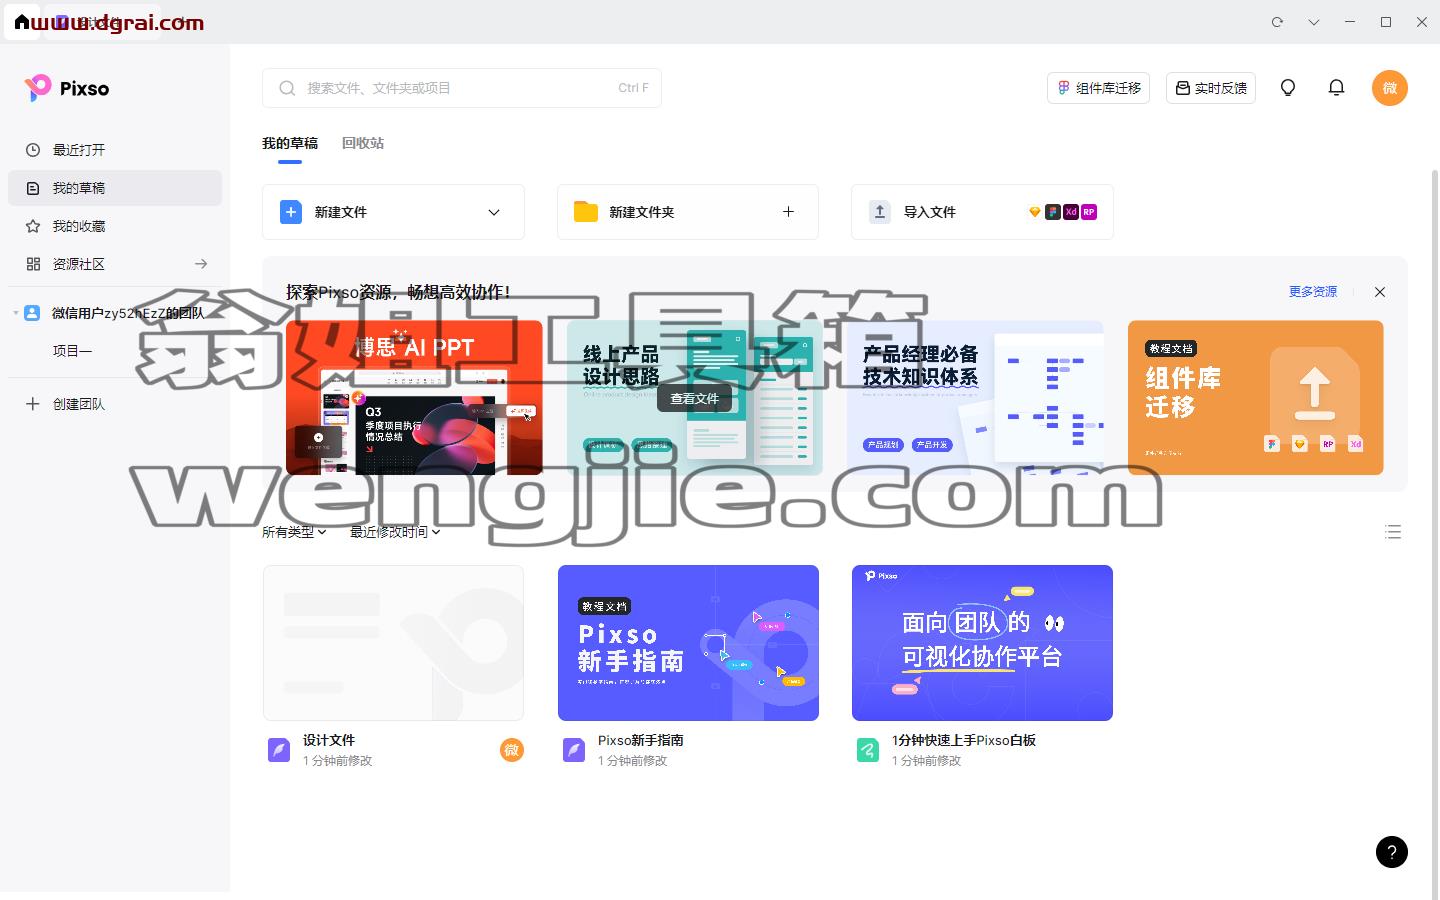Viewport: 1440px width, 900px height.
Task: Open 产品经理必备技术知识体系 card
Action: click(x=975, y=397)
